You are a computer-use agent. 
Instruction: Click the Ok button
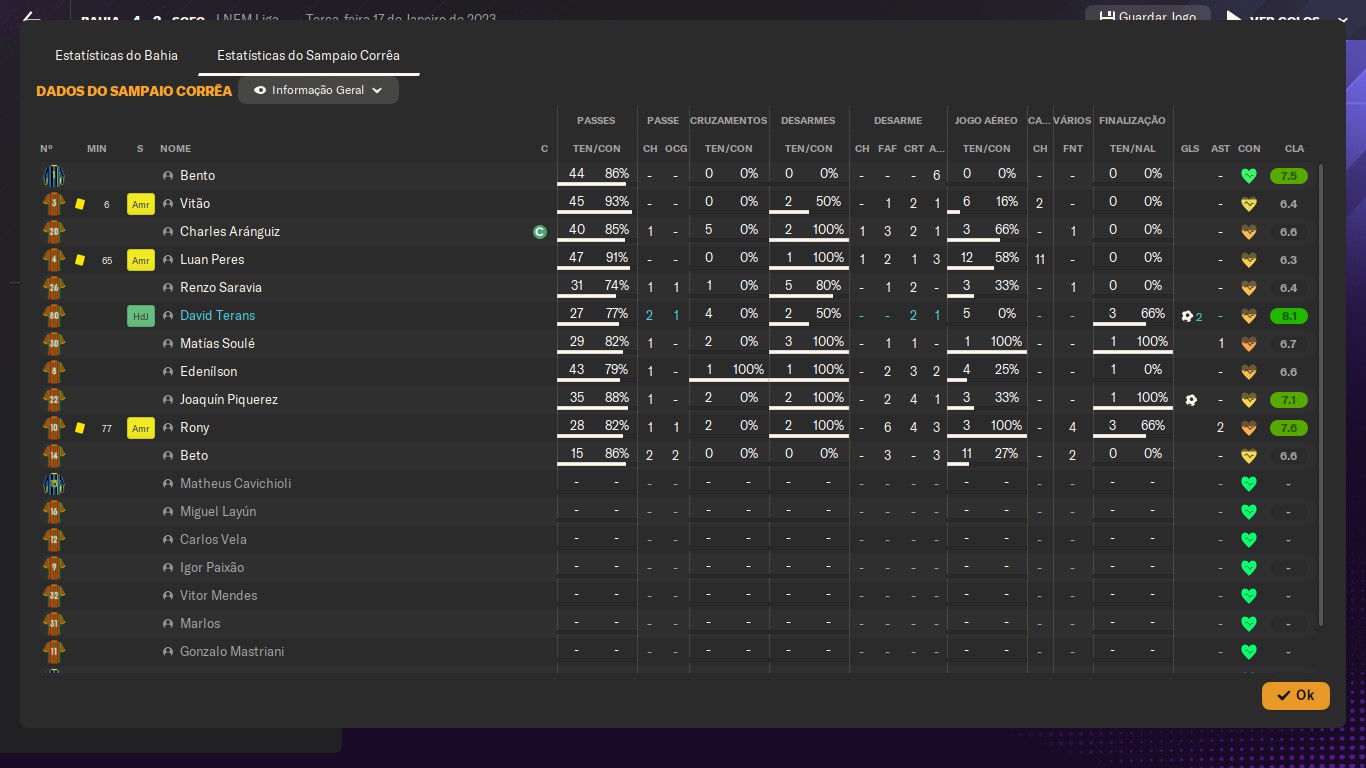[x=1295, y=695]
